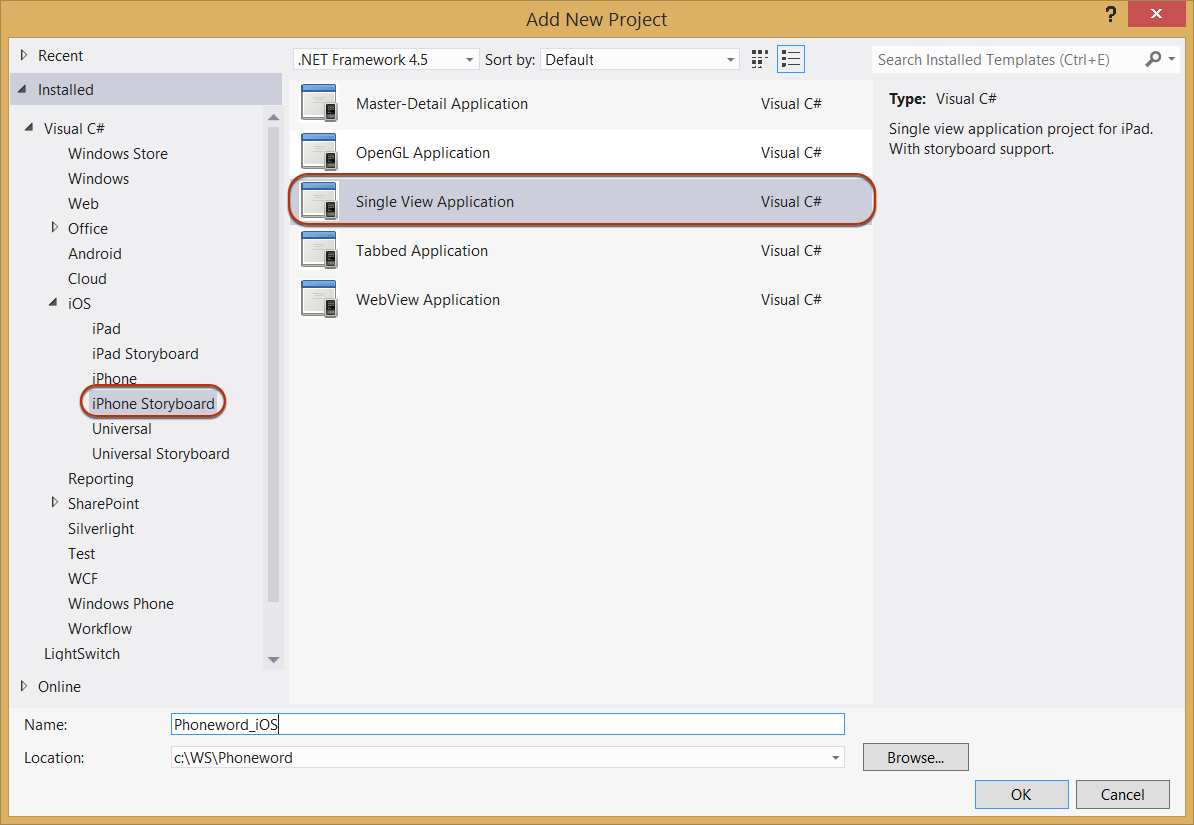Expand the Online templates section
Viewport: 1194px width, 825px height.
click(24, 687)
